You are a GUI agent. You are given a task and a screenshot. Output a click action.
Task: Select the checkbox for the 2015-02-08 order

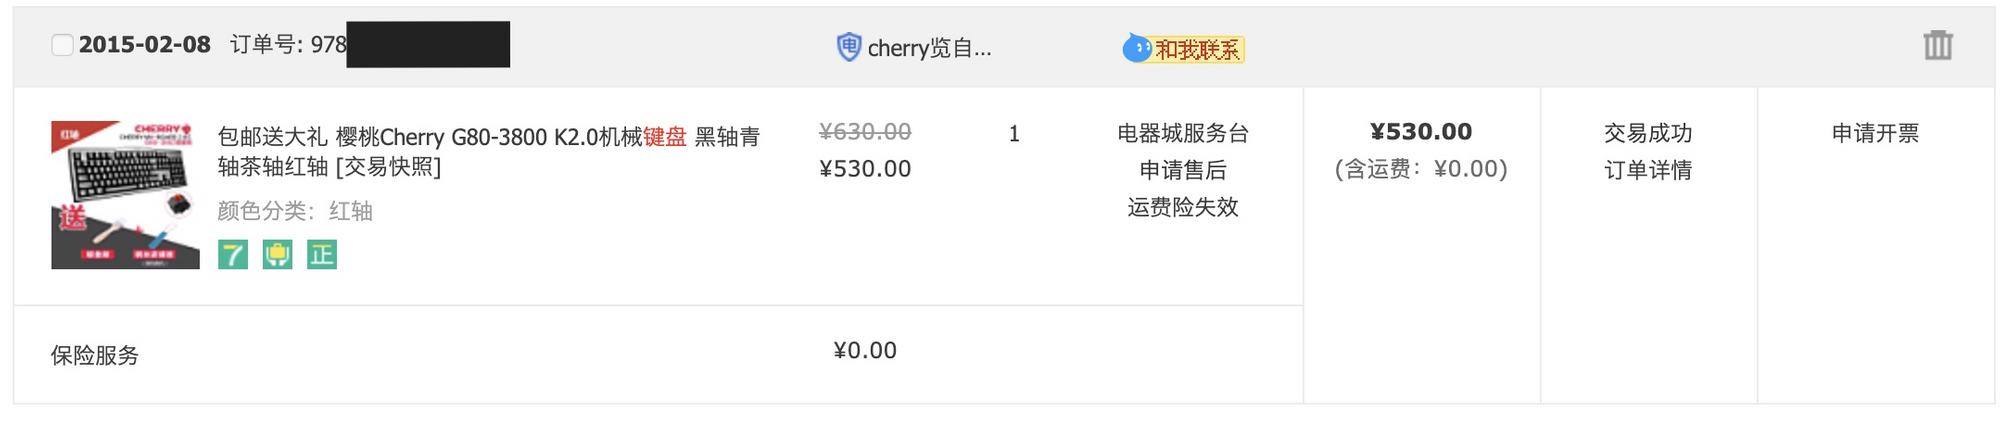click(62, 45)
